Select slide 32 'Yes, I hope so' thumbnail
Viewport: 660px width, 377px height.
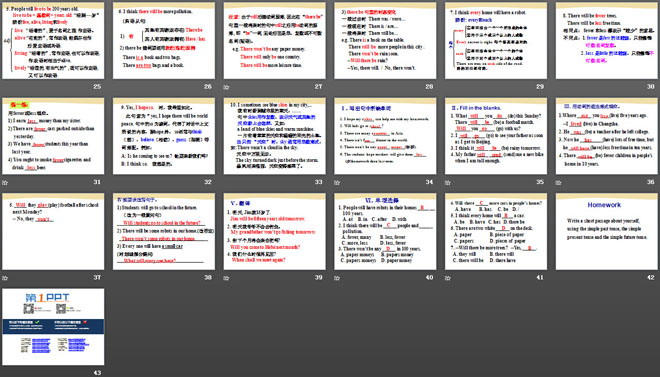point(164,136)
